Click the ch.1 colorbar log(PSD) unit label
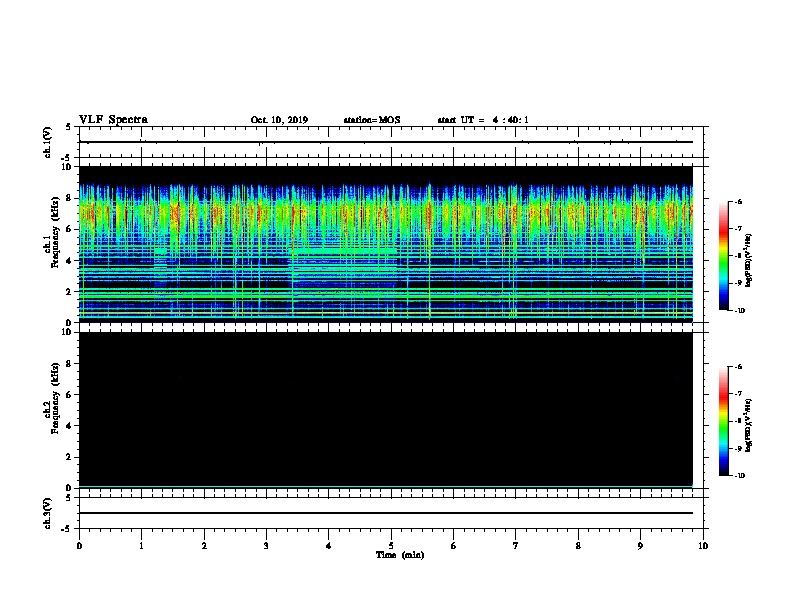 tap(749, 260)
